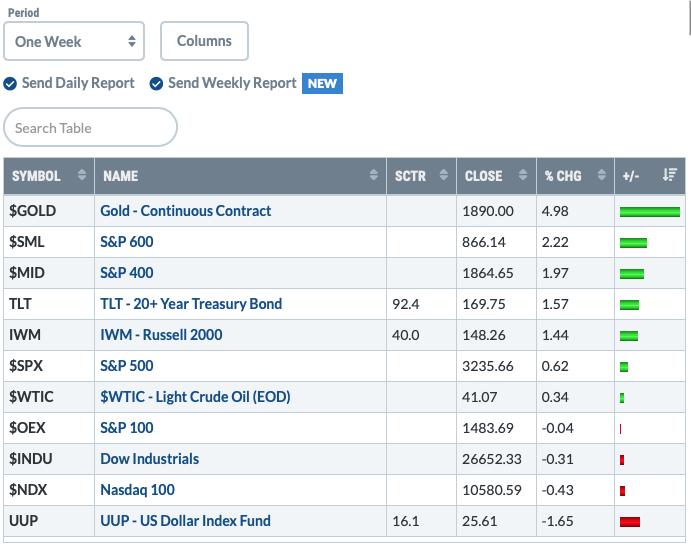Click the close value 10580.59
691x546 pixels.
point(492,490)
